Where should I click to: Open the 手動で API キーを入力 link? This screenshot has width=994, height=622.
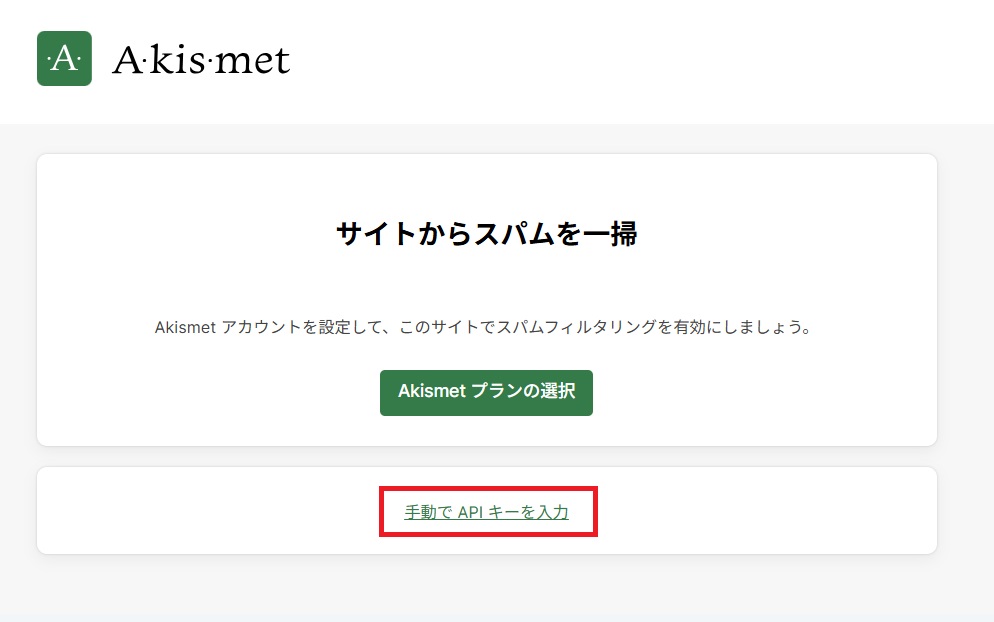tap(487, 512)
